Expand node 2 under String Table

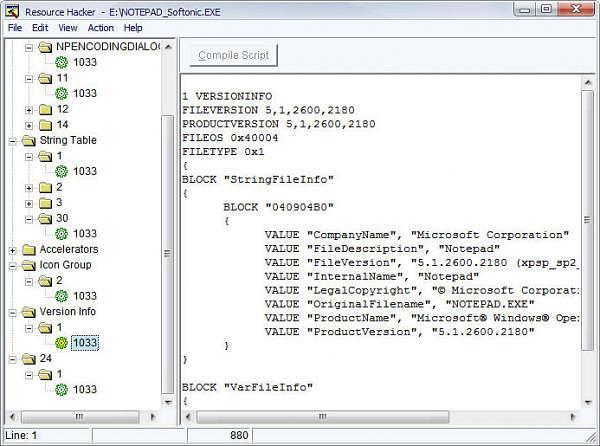coord(29,188)
